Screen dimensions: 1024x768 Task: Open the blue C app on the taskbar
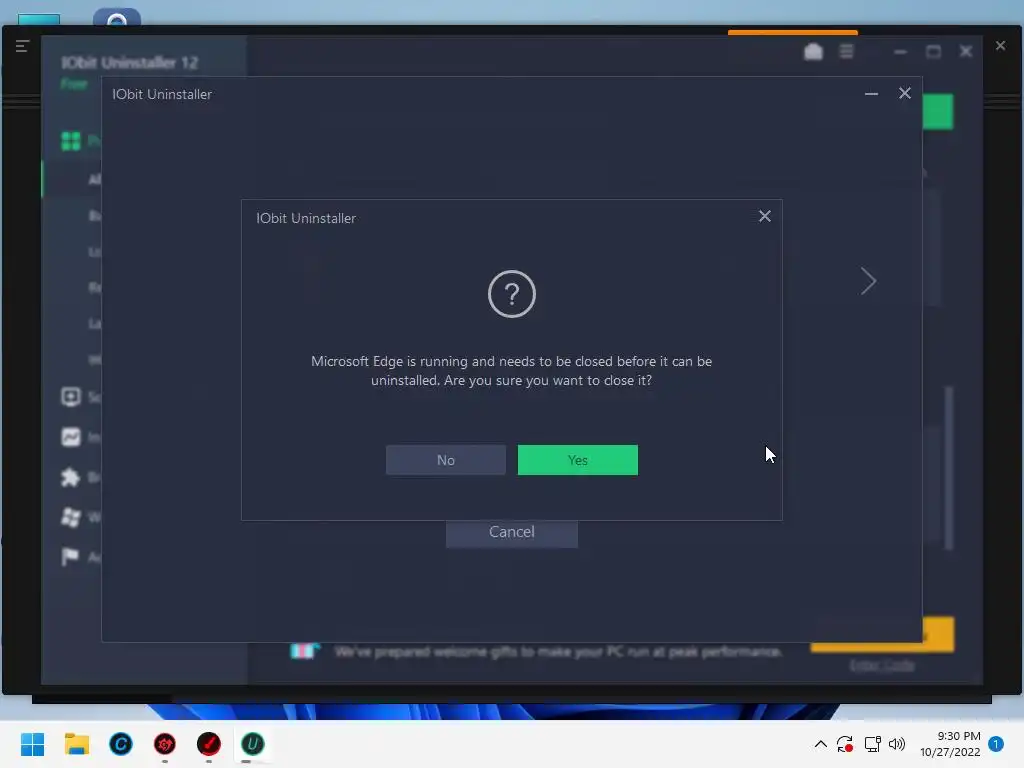(121, 744)
